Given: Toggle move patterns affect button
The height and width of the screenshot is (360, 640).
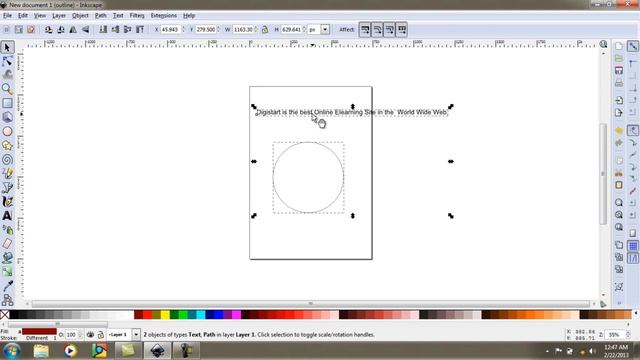Looking at the screenshot, I should 402,29.
